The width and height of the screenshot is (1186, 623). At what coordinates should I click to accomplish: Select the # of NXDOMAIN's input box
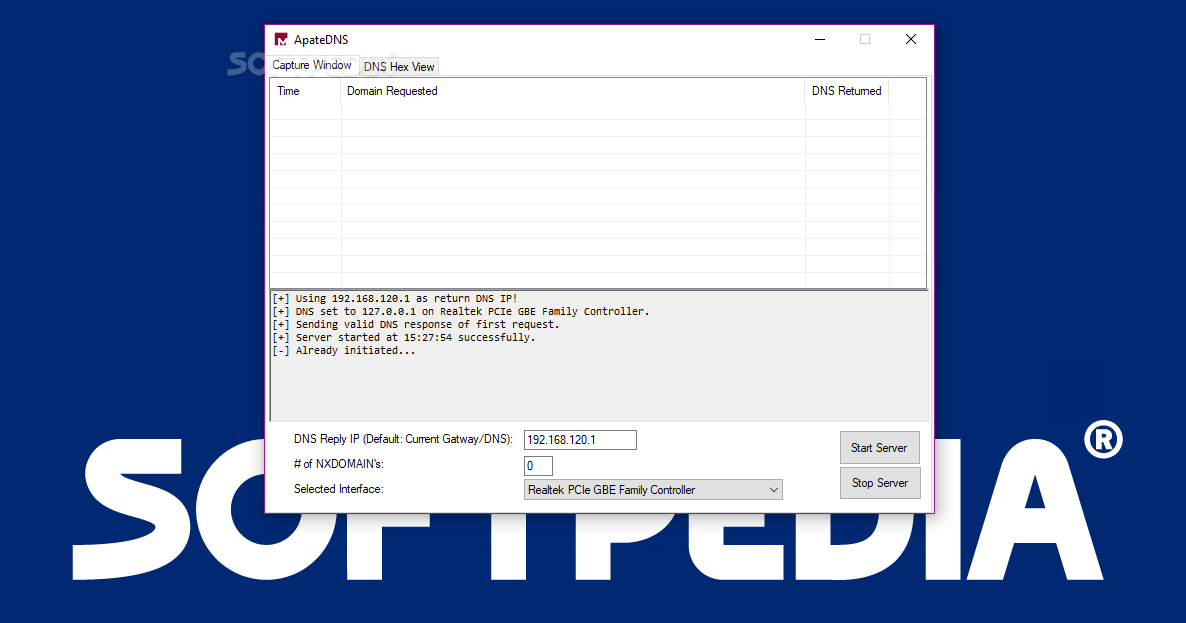pyautogui.click(x=539, y=466)
